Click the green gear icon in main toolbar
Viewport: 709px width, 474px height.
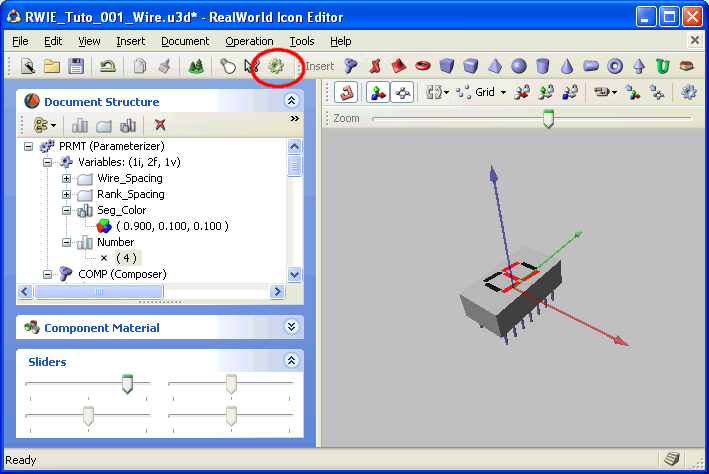[x=276, y=66]
